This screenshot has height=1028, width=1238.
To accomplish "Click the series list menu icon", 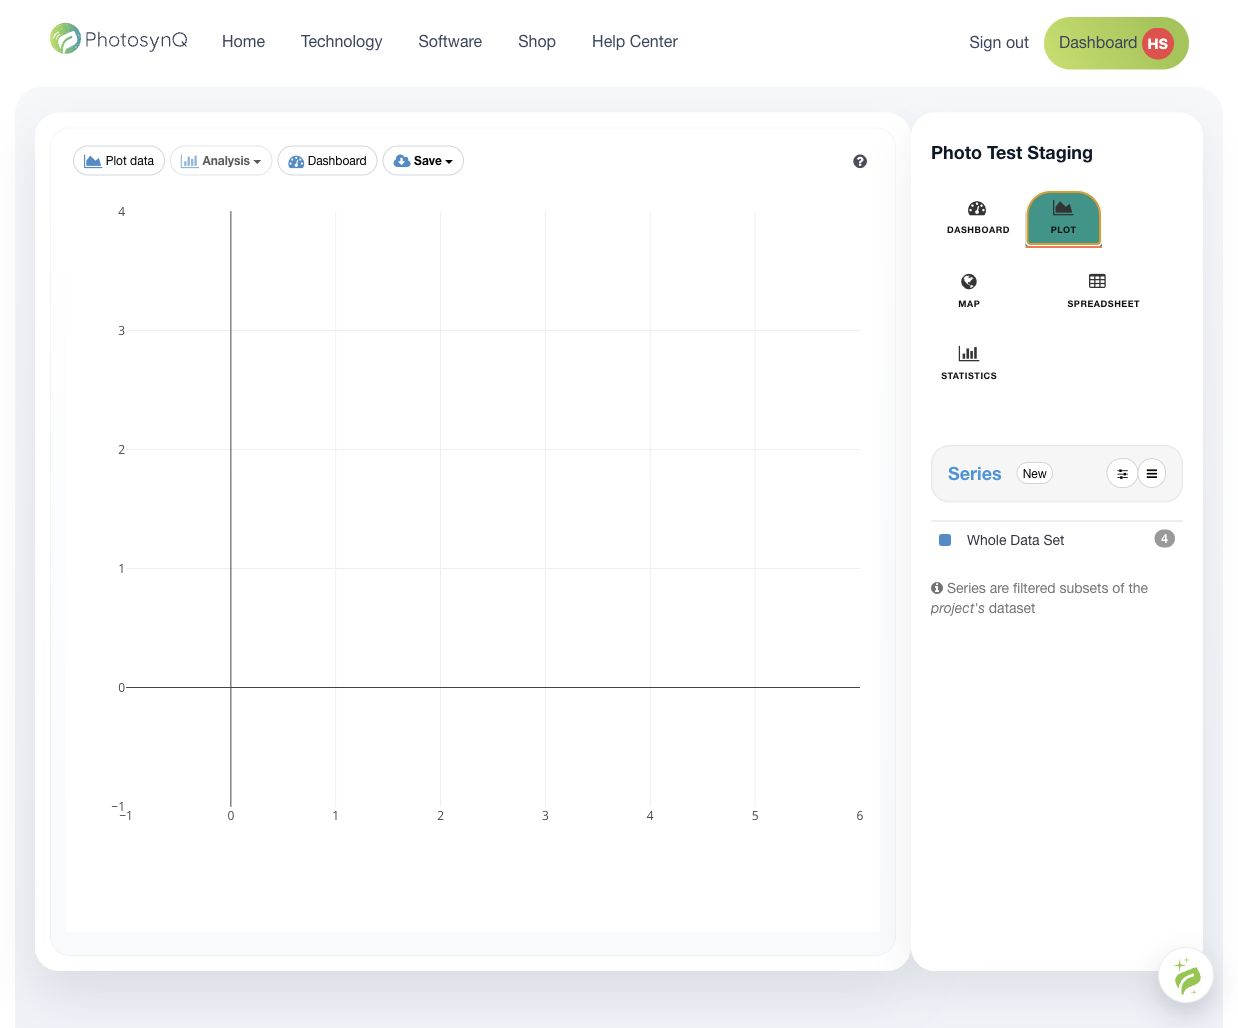I will click(x=1152, y=474).
